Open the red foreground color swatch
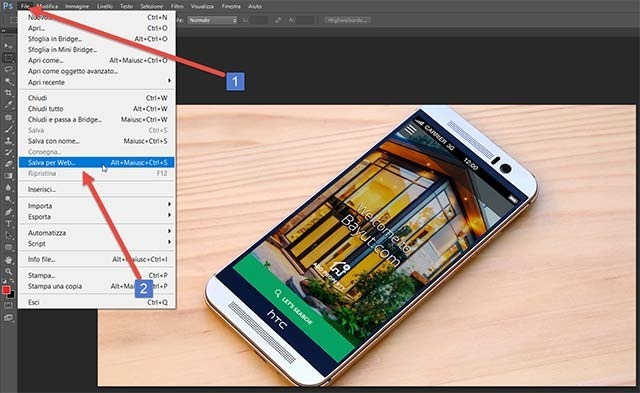This screenshot has height=393, width=640. tap(6, 290)
